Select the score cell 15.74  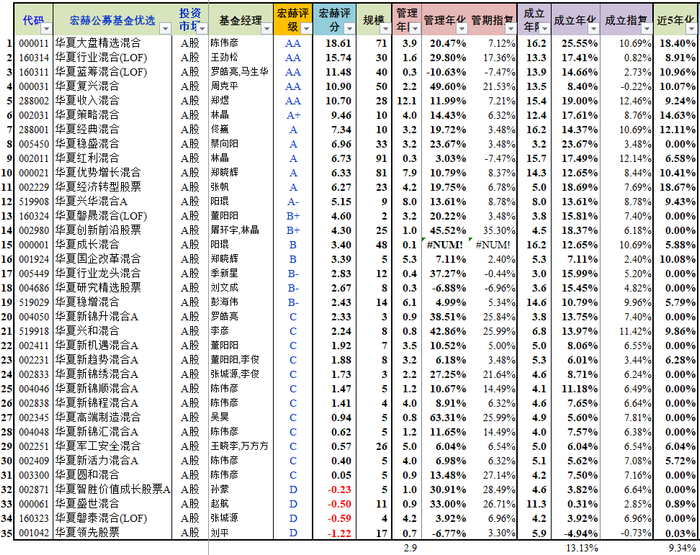[x=334, y=58]
